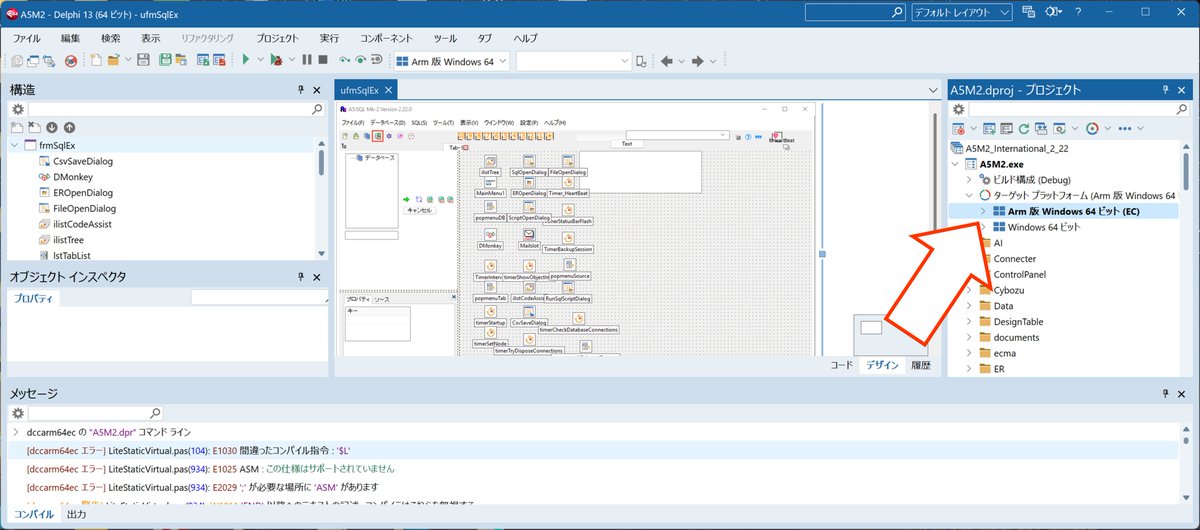Screen dimensions: 1200x530
Task: Open the 編集 menu
Action: 71,37
